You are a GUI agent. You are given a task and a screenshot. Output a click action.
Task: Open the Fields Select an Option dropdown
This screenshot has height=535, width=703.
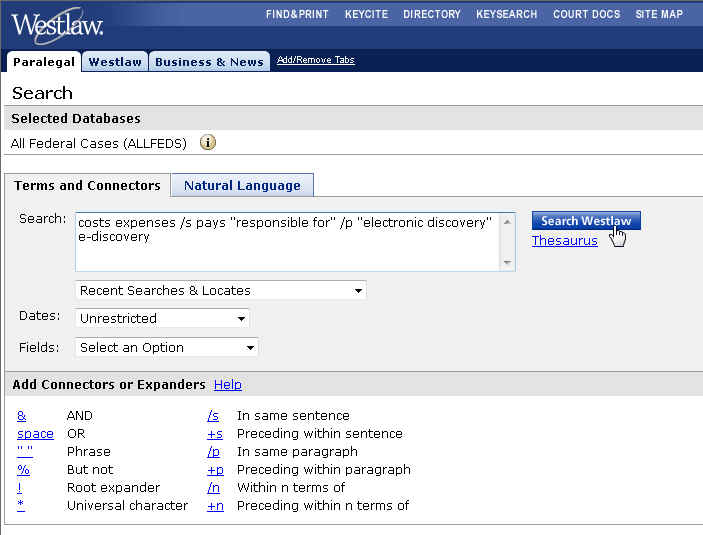(x=167, y=348)
